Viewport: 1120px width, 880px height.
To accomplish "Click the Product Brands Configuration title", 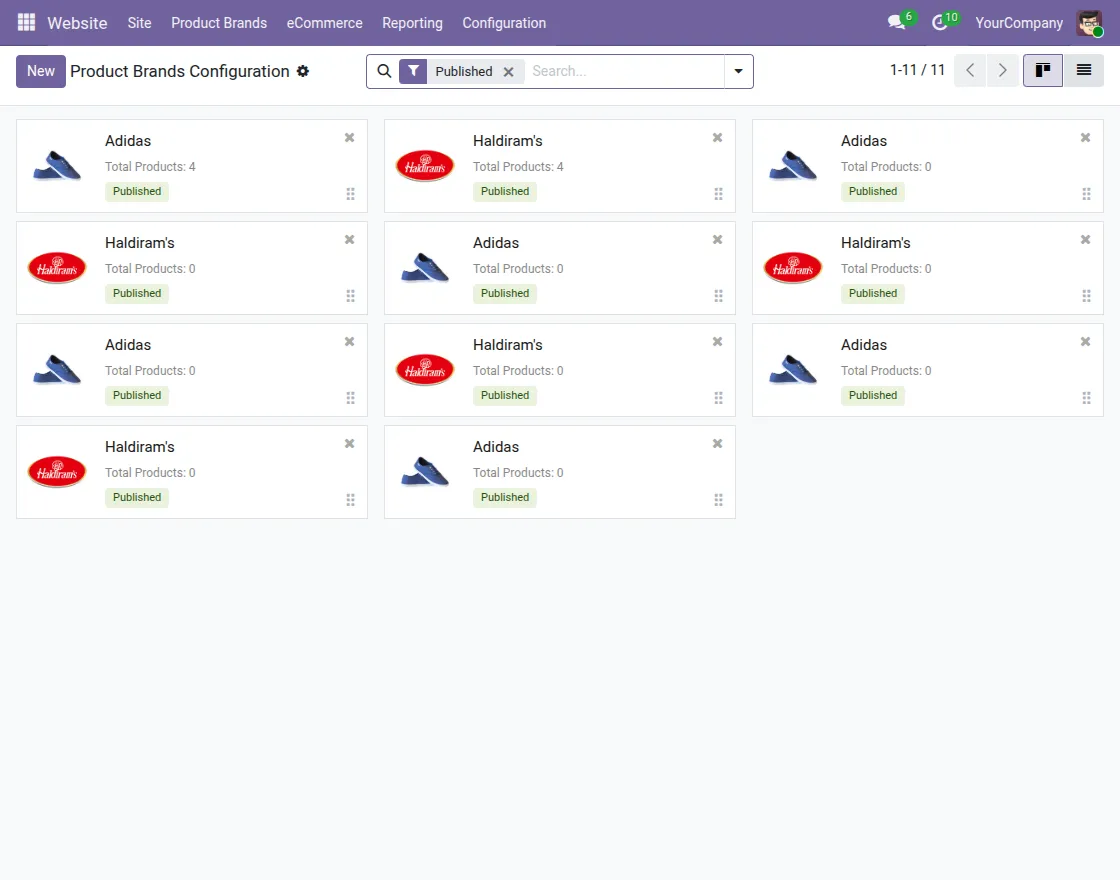I will [179, 71].
